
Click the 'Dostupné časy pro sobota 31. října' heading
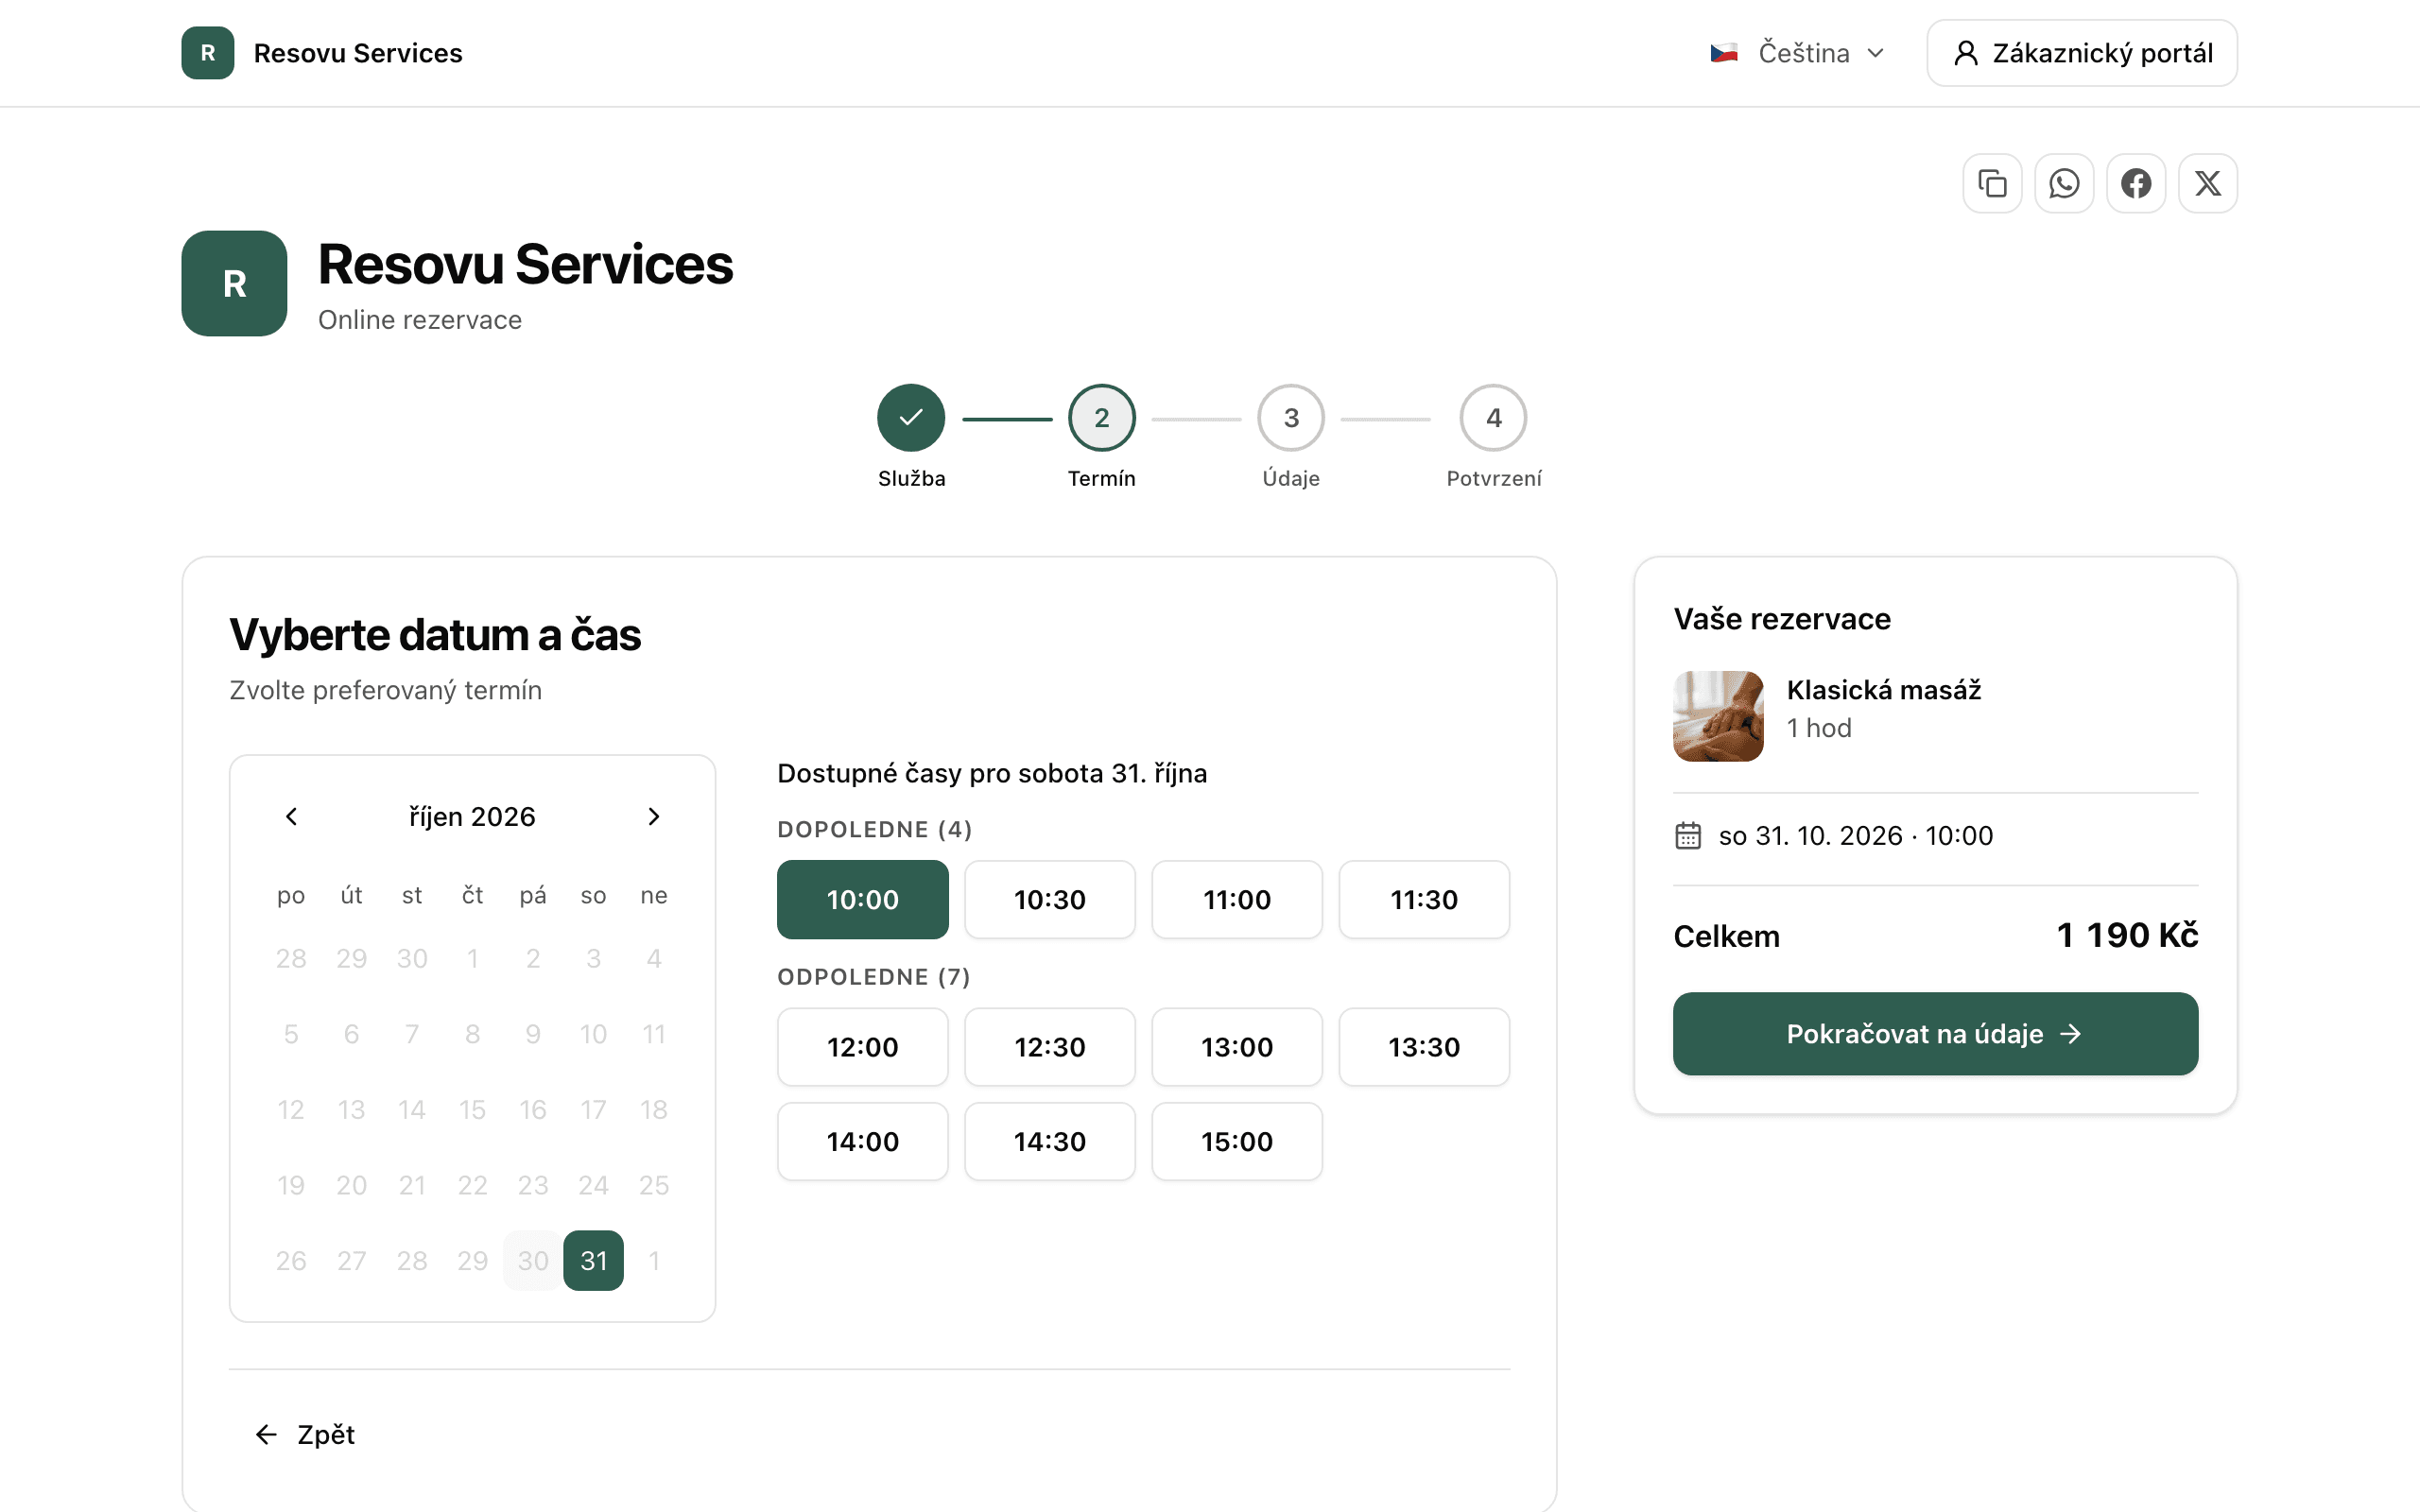(x=992, y=773)
